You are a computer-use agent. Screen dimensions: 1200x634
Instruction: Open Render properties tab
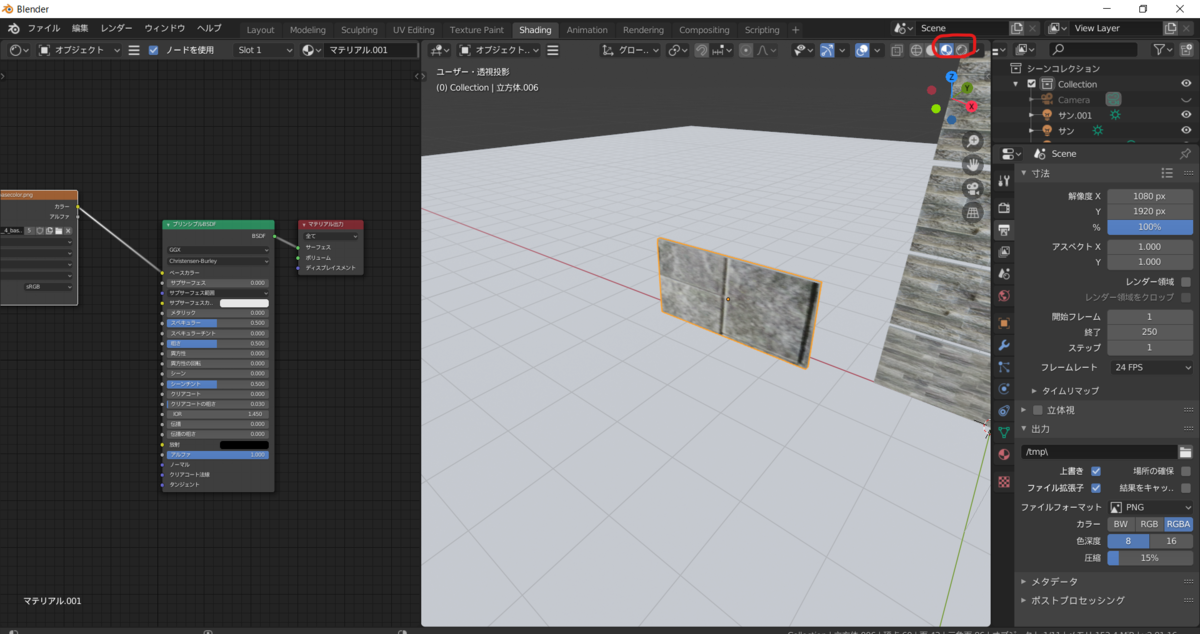tap(1004, 207)
